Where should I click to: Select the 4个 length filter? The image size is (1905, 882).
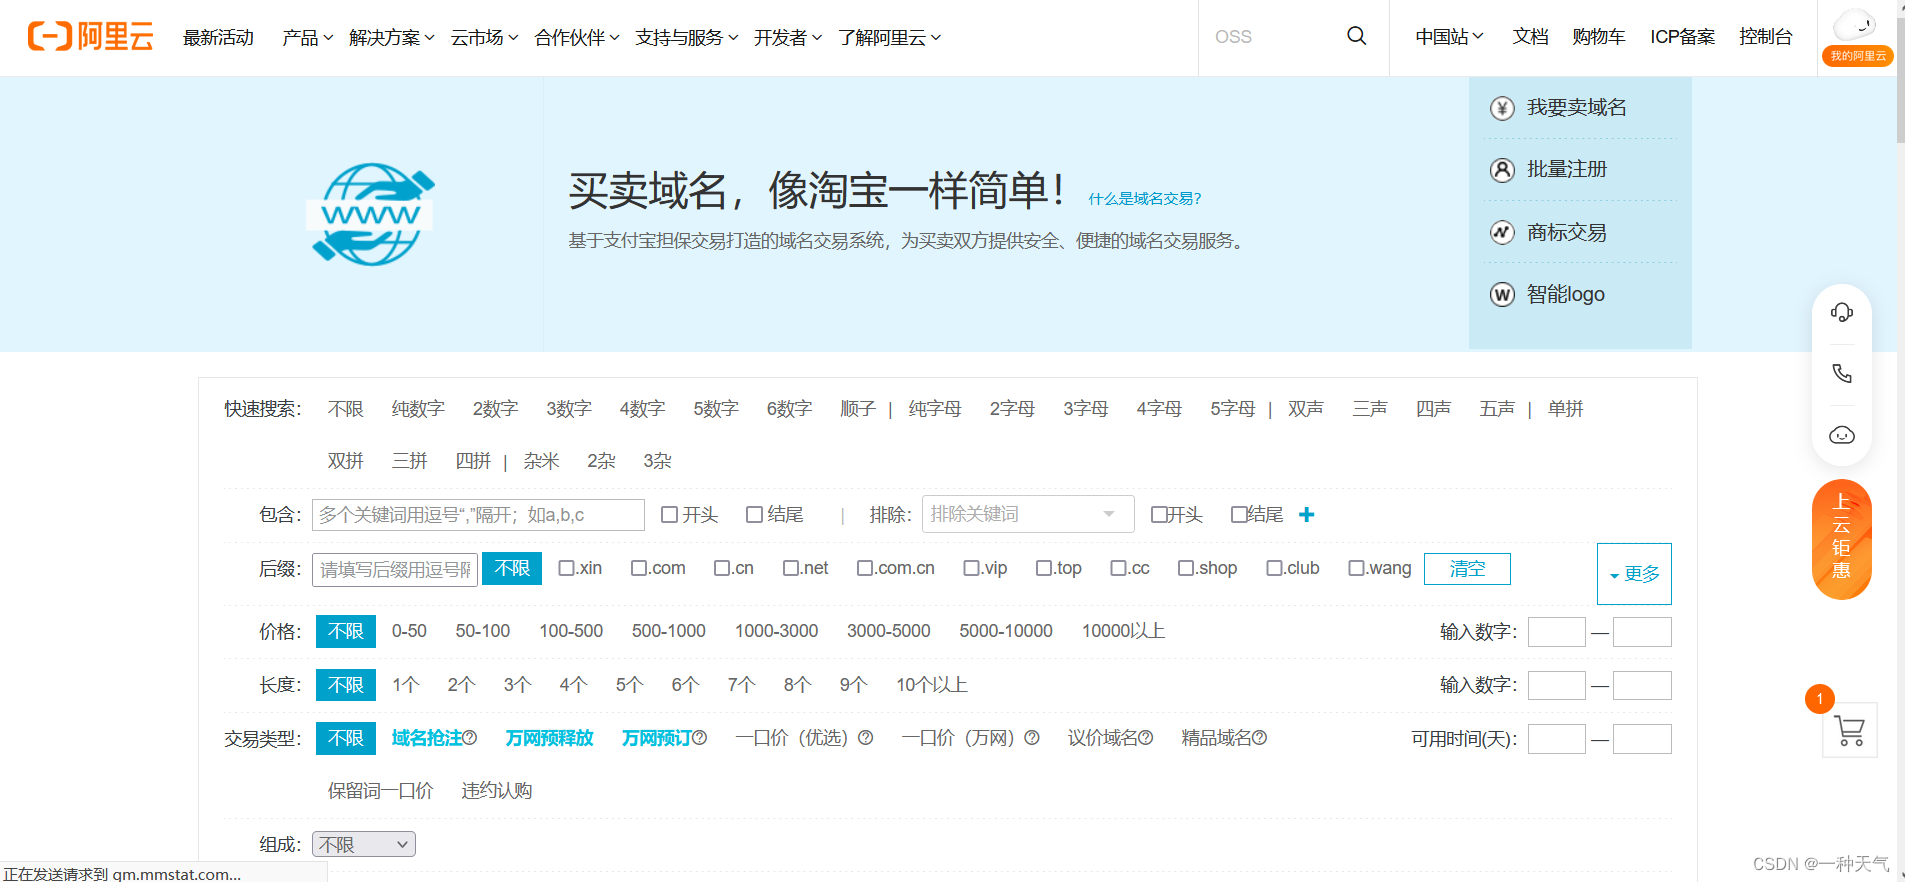tap(573, 685)
